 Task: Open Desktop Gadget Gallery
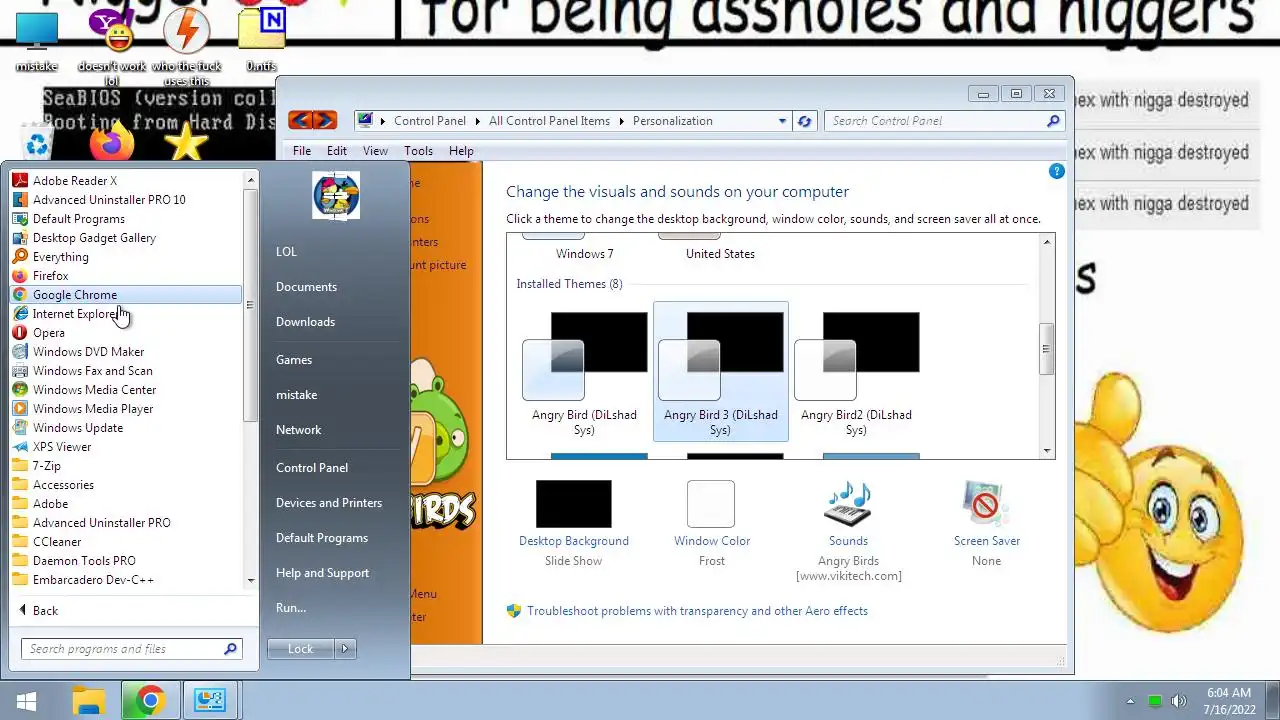94,238
